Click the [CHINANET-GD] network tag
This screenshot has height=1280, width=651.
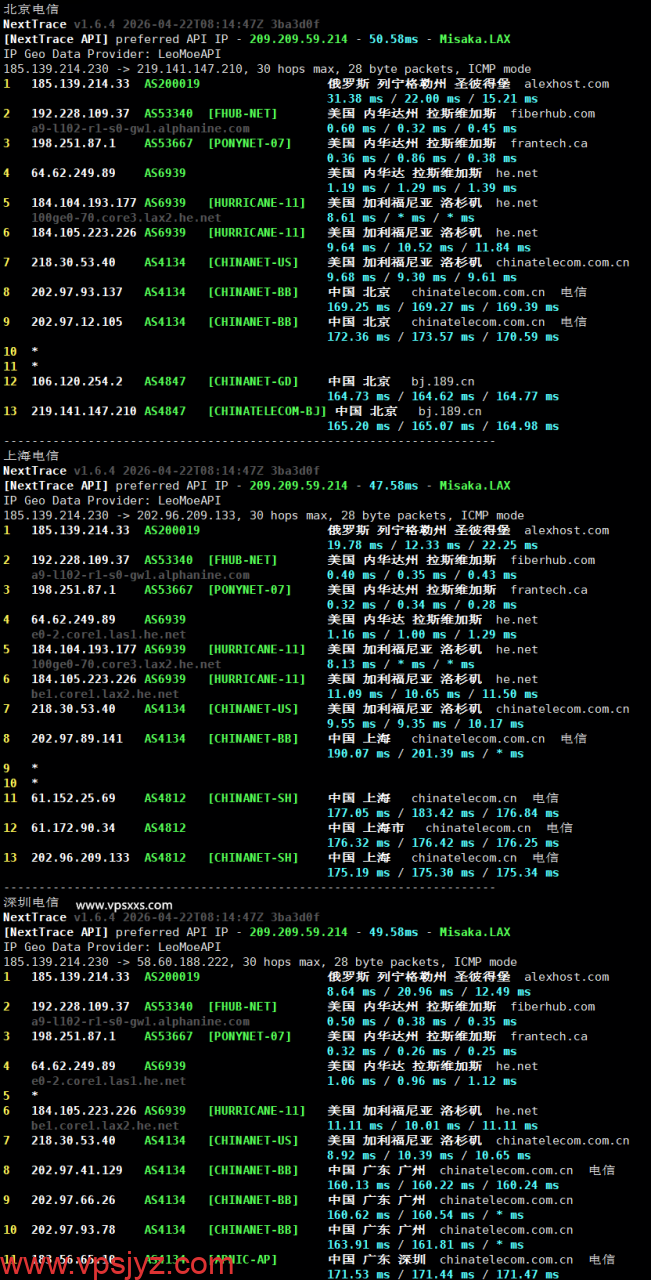pos(253,382)
